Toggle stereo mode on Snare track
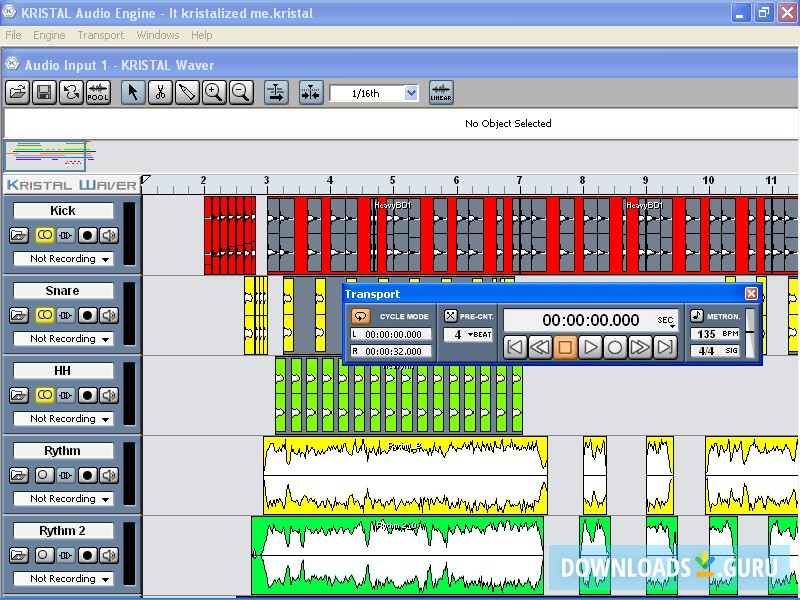Image resolution: width=800 pixels, height=600 pixels. click(44, 315)
